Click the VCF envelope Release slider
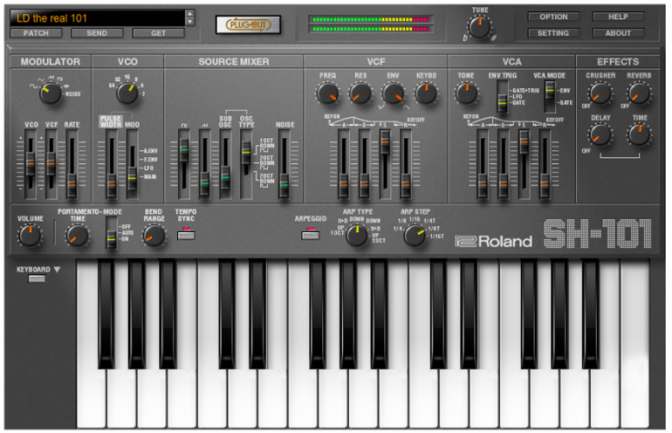 405,164
